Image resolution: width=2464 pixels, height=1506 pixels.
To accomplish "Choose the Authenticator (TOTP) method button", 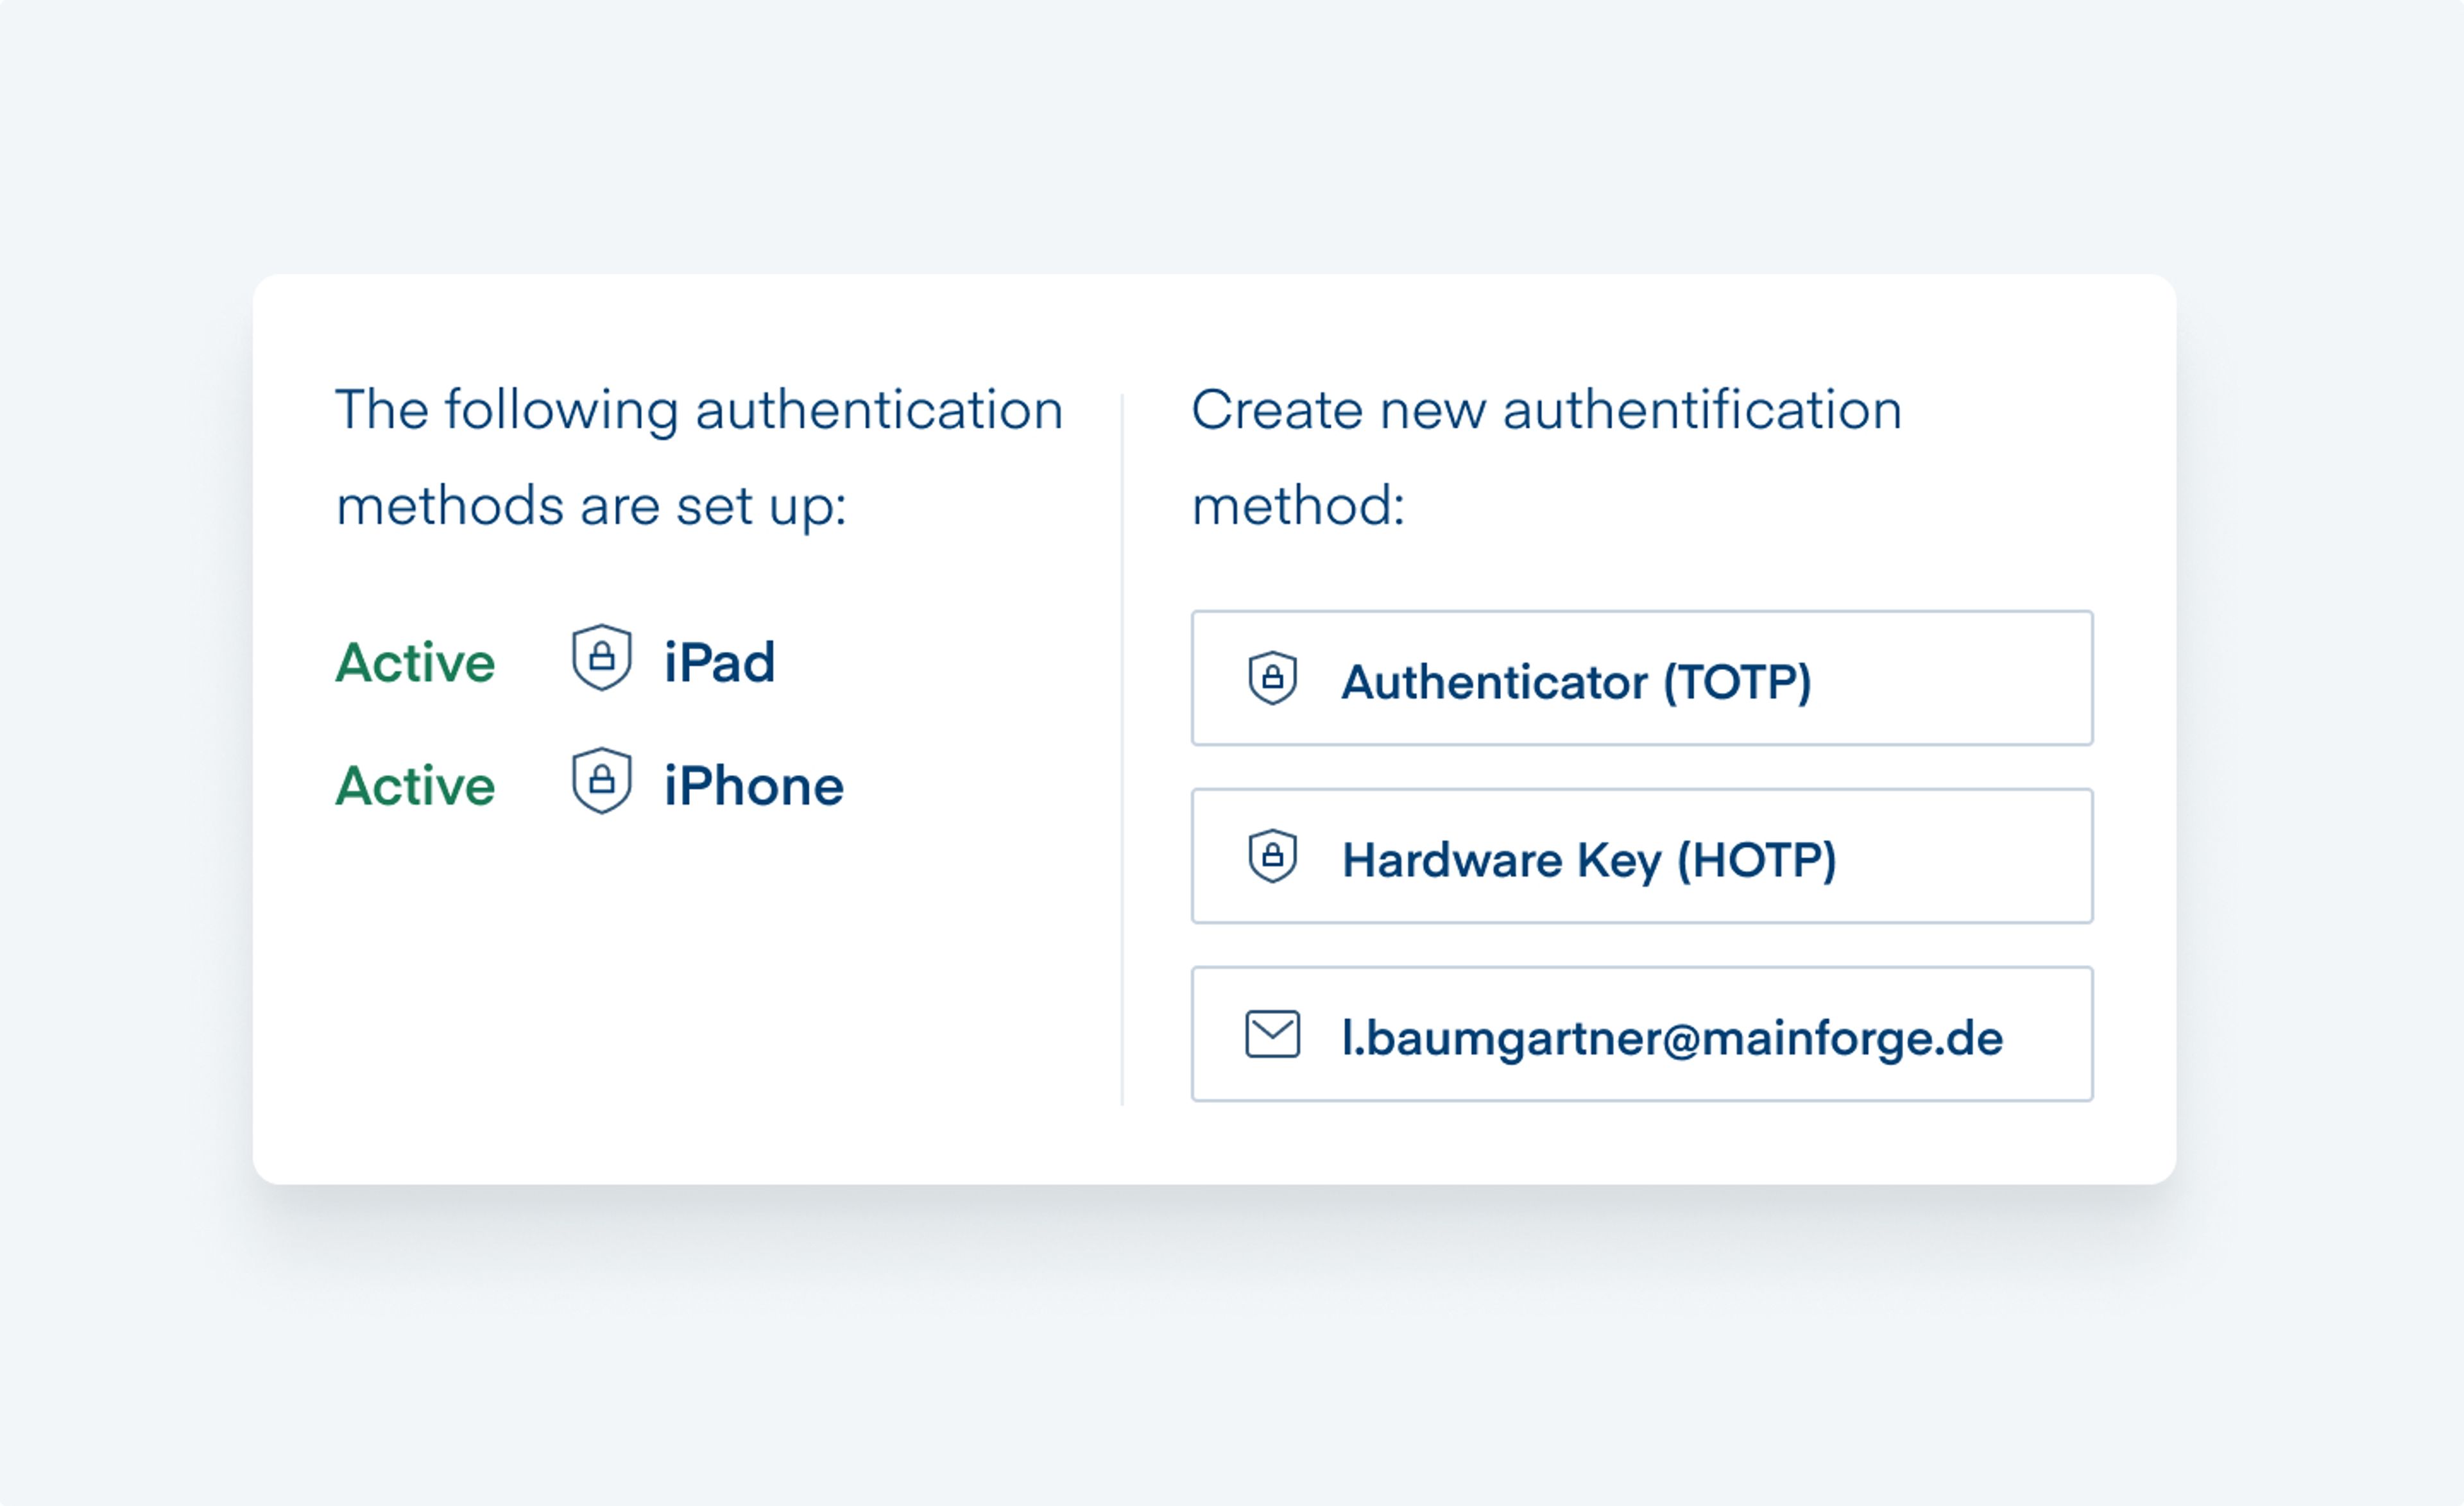I will point(1641,679).
